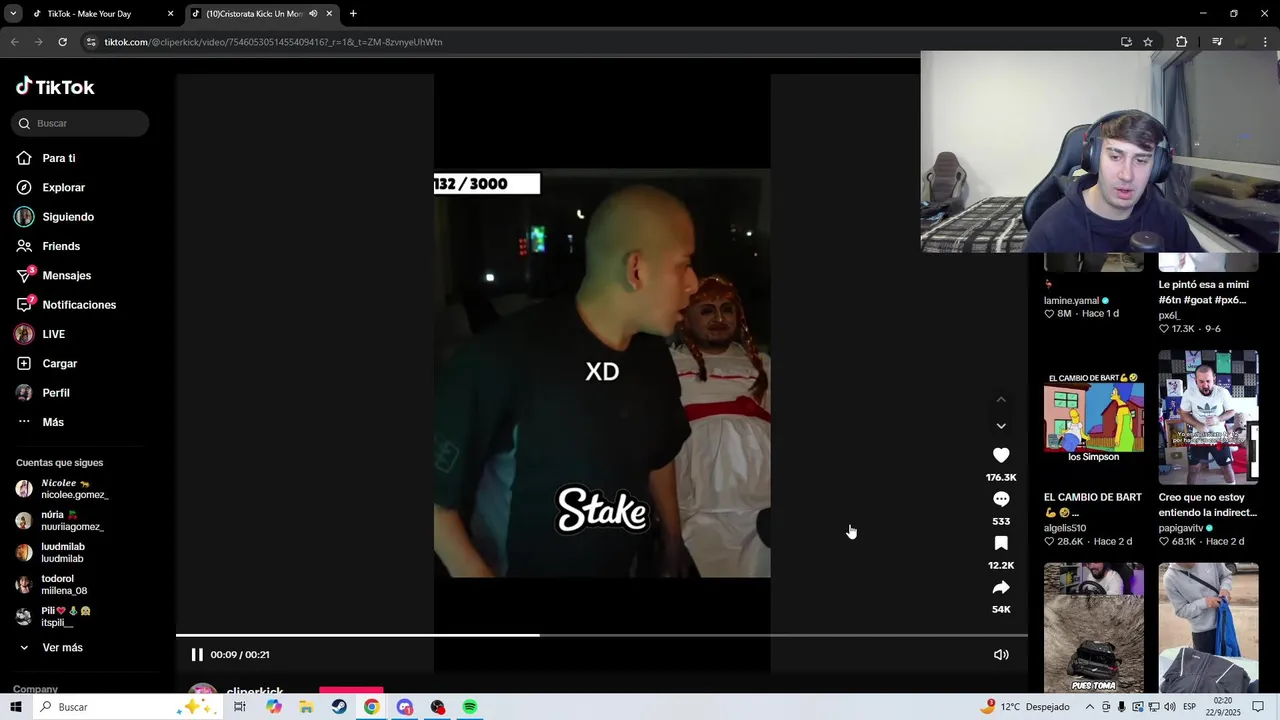
Task: Open the comments bubble icon
Action: point(1001,499)
